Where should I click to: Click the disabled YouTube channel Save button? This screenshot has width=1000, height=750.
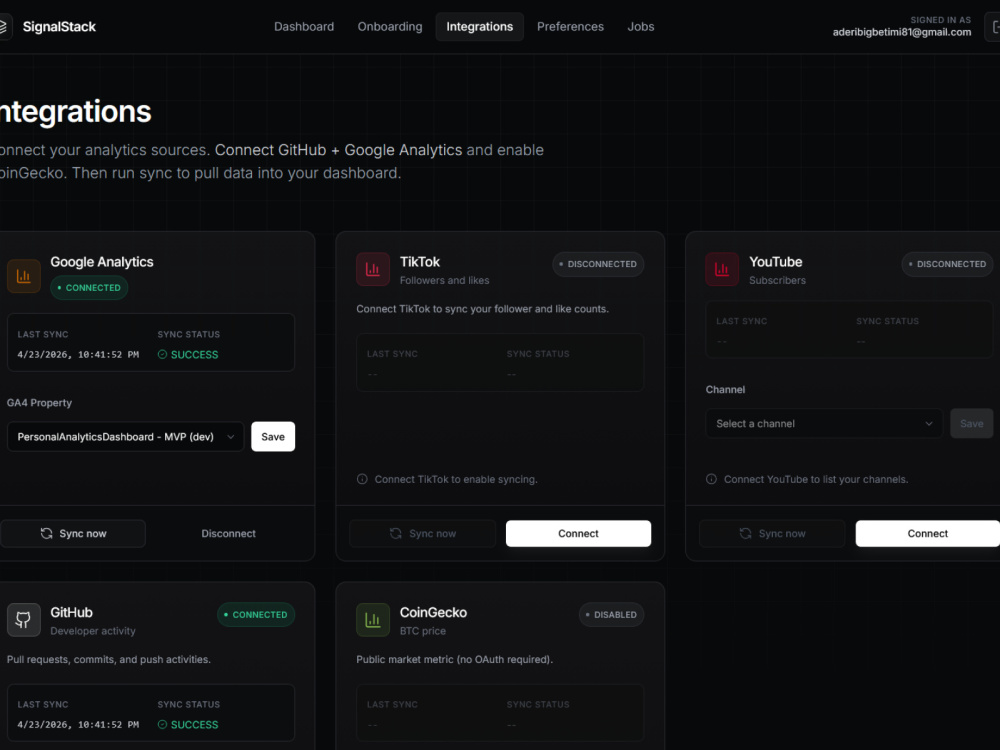point(971,423)
